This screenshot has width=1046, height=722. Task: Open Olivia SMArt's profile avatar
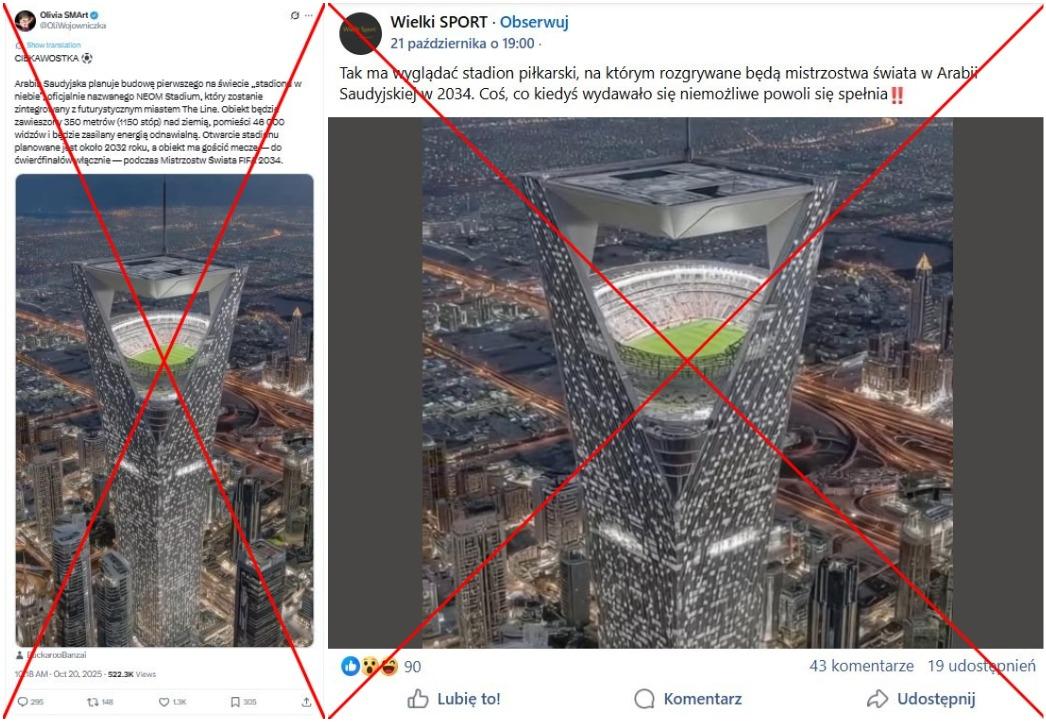point(25,20)
